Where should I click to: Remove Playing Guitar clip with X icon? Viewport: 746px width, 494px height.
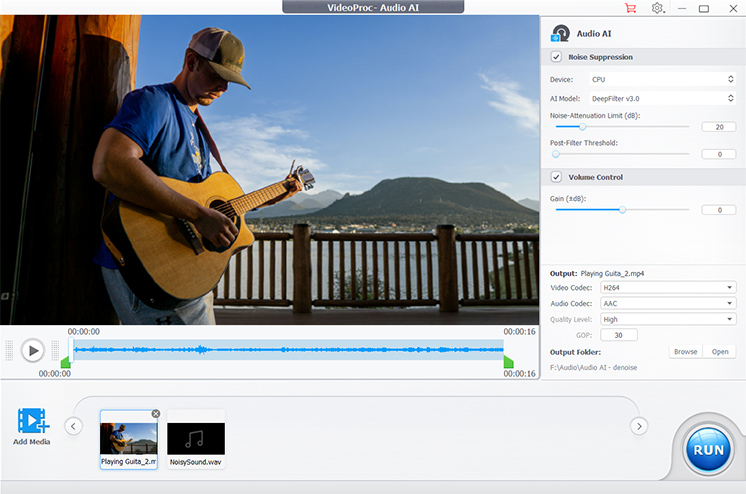155,414
